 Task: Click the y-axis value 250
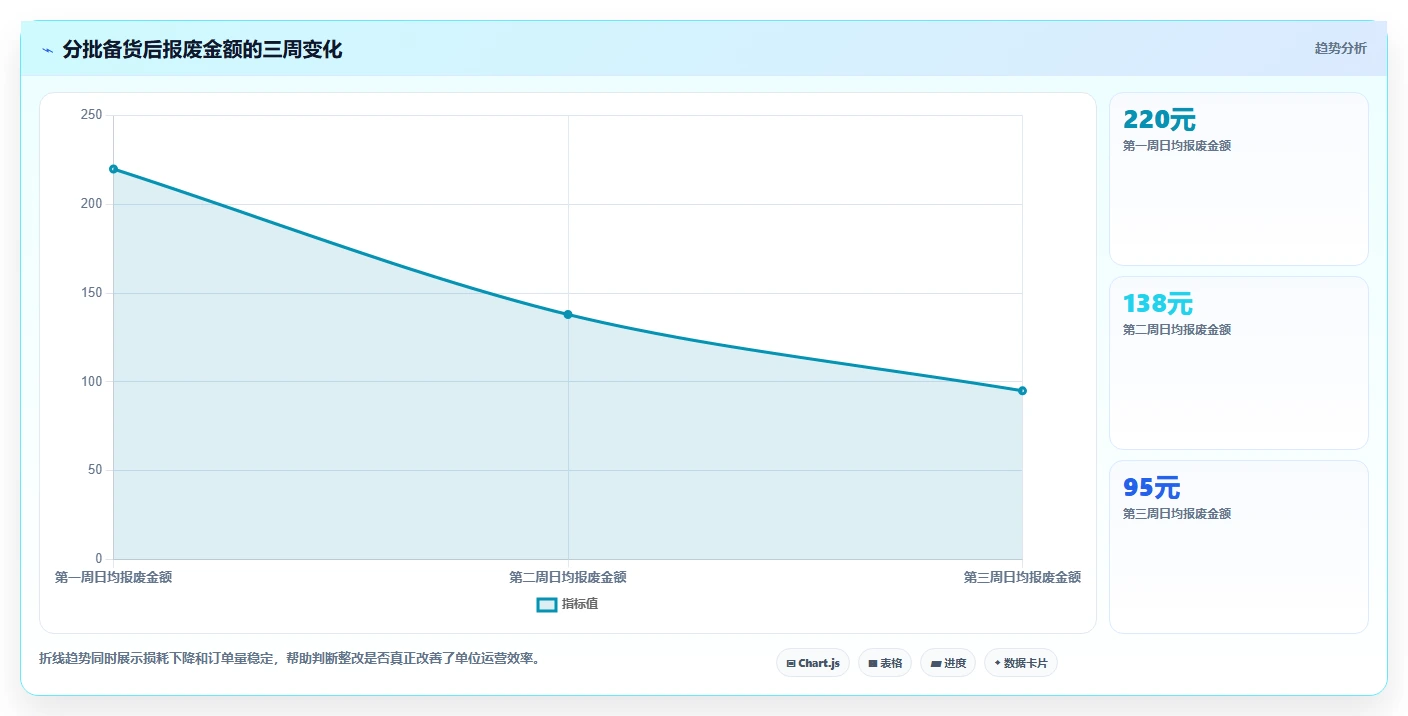tap(92, 115)
